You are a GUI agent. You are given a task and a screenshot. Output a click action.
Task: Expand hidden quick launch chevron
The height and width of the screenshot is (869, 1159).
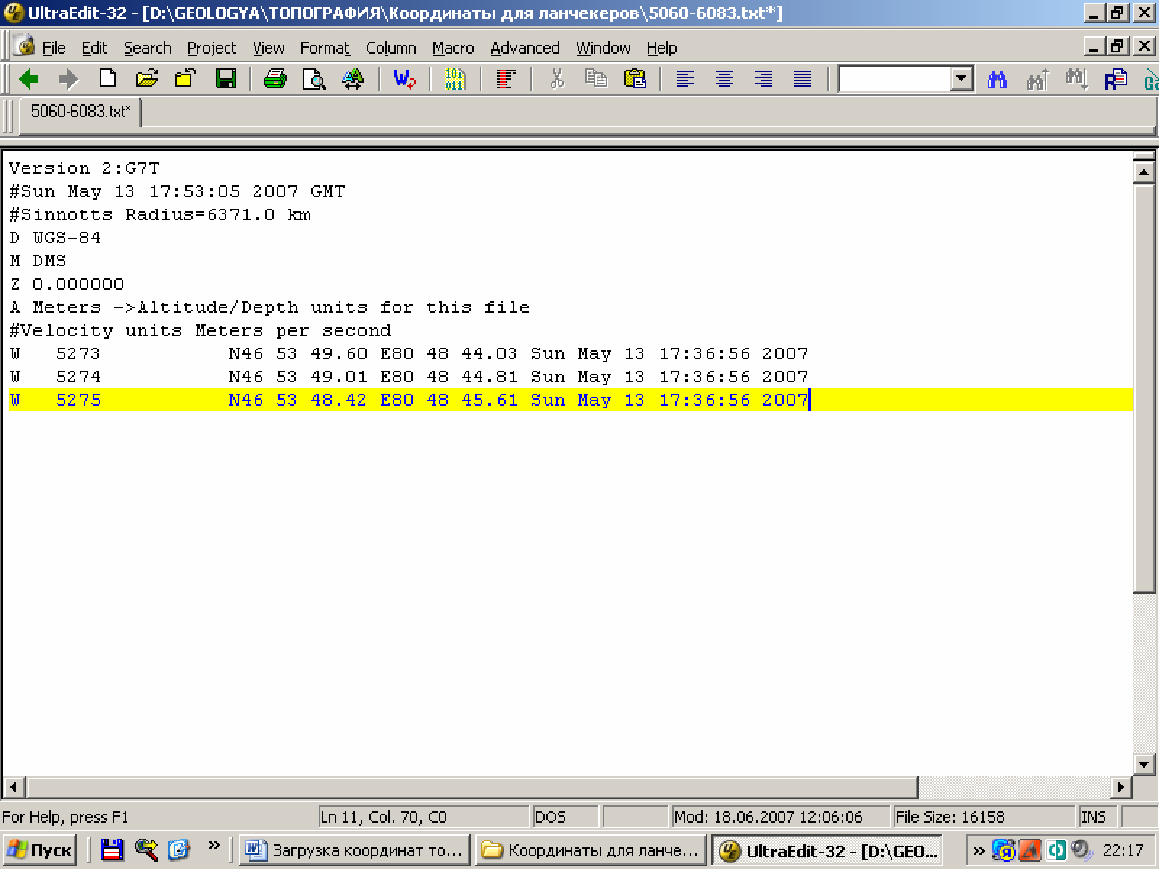tap(214, 845)
